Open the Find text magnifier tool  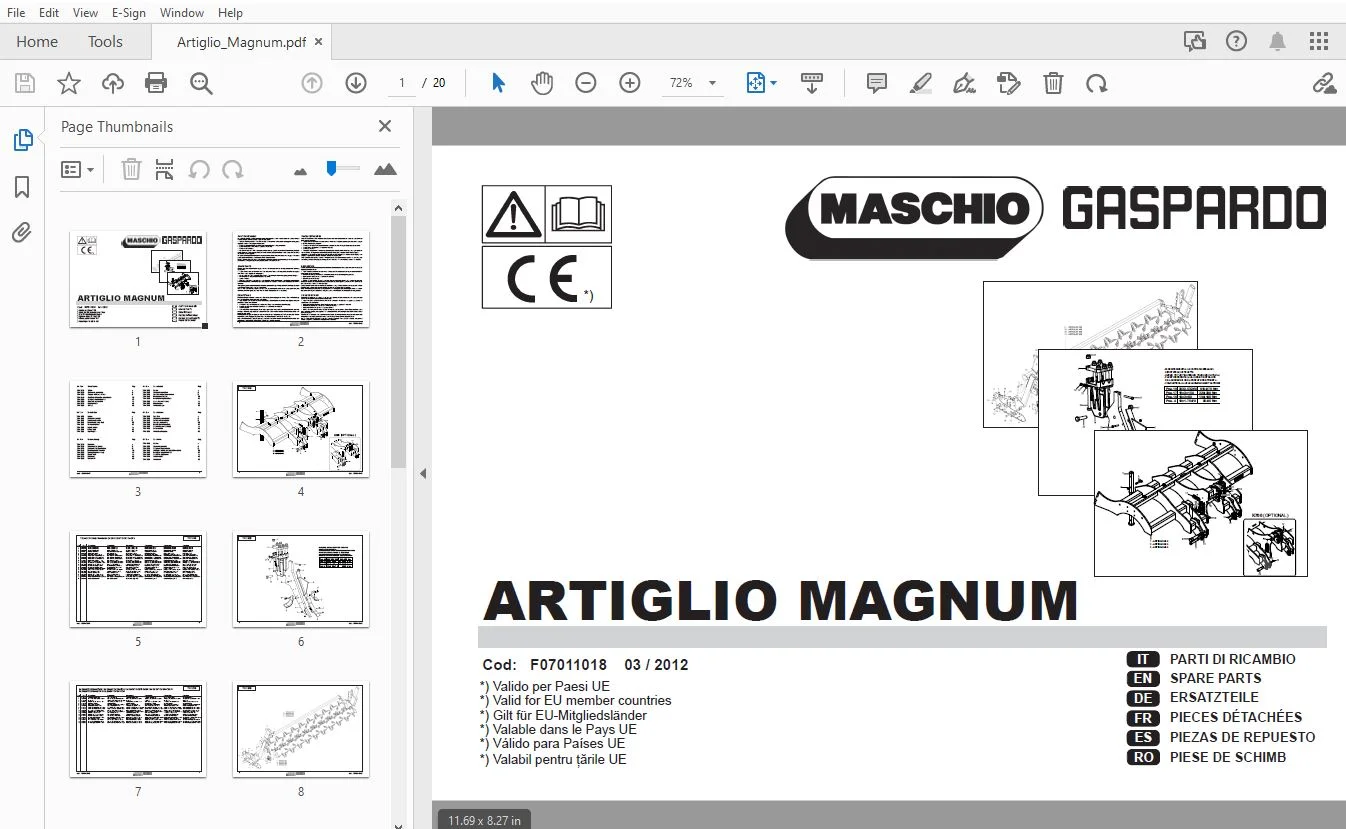(x=201, y=83)
